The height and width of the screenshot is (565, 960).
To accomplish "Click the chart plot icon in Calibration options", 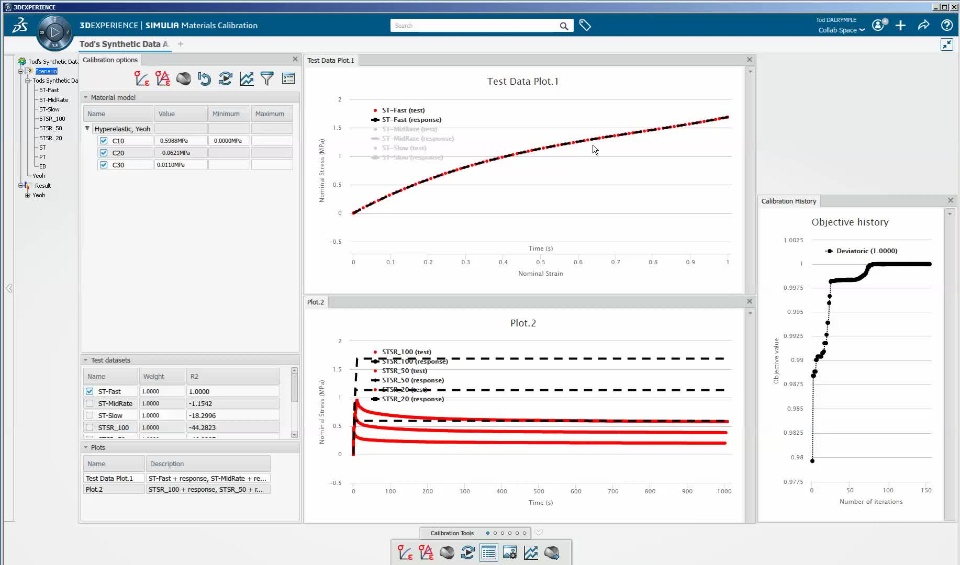I will tap(246, 78).
